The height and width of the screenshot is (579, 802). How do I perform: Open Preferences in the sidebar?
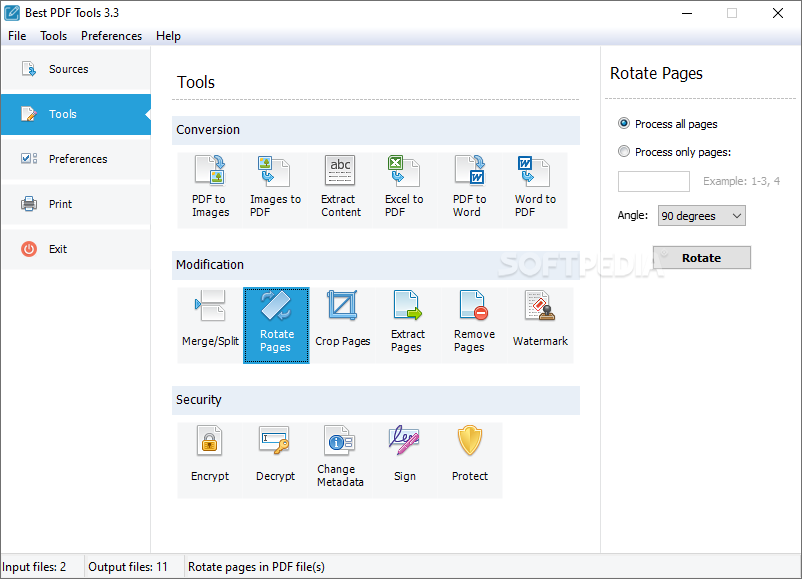[76, 159]
